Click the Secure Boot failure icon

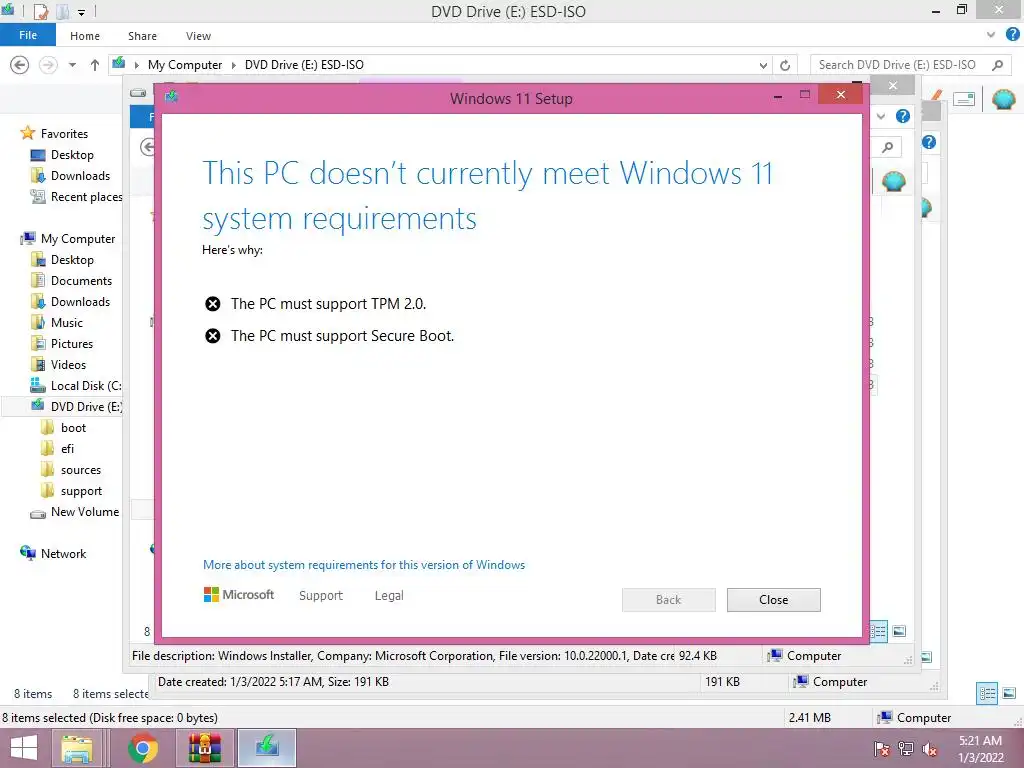coord(212,336)
